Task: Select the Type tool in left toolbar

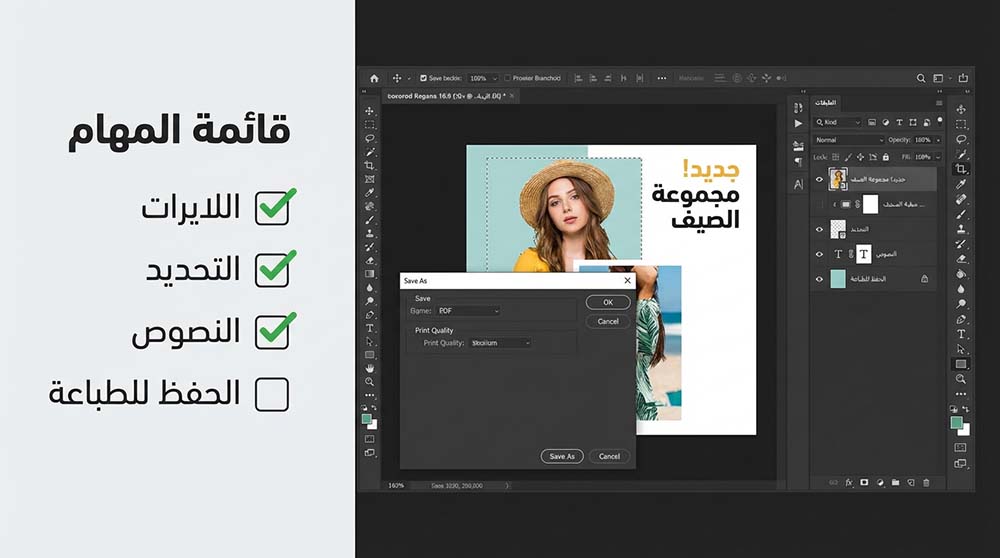Action: coord(370,328)
